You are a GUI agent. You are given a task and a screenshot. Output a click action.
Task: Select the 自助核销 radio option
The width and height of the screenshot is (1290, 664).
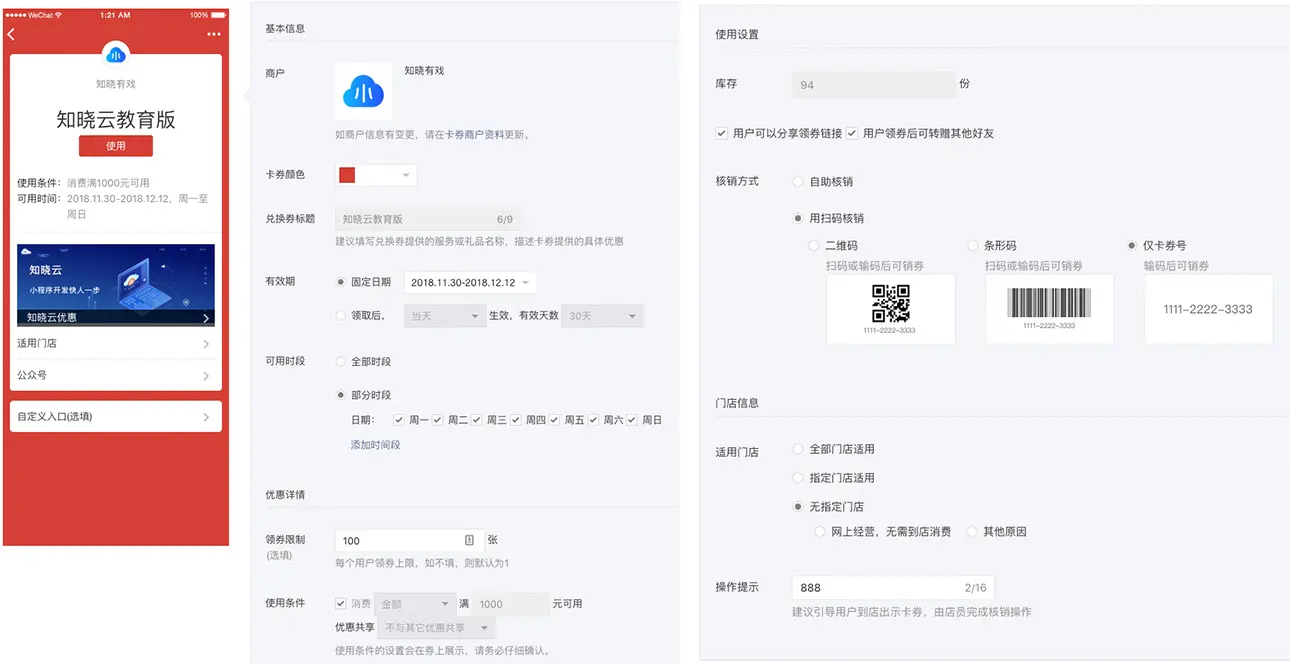pos(797,182)
